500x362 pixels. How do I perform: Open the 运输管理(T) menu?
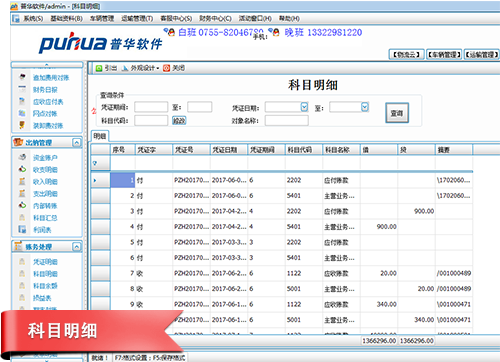pos(137,19)
